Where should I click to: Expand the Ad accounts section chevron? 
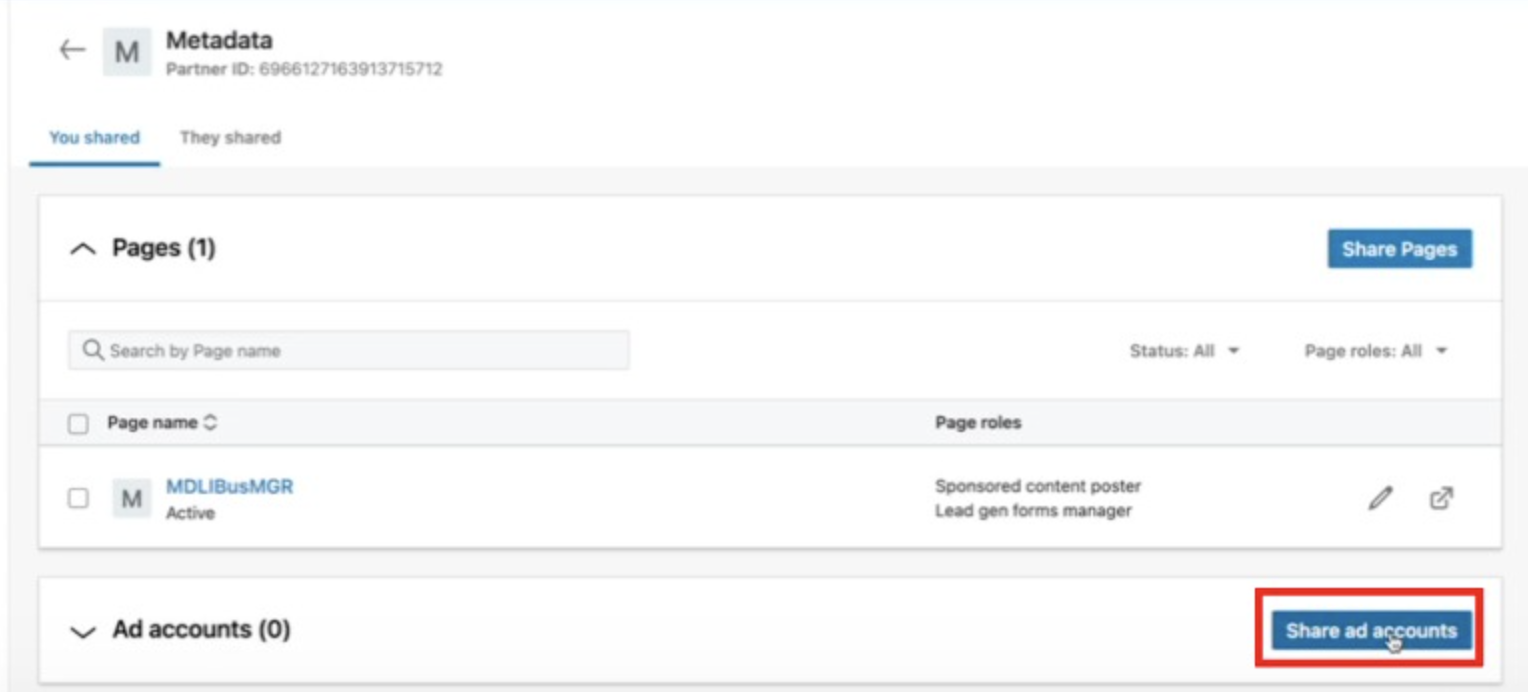(x=83, y=631)
